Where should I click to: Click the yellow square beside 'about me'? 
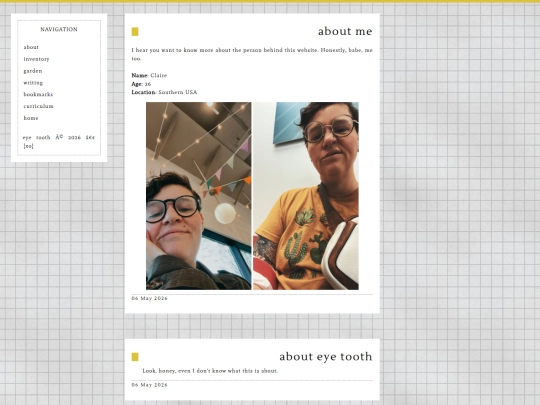click(135, 32)
